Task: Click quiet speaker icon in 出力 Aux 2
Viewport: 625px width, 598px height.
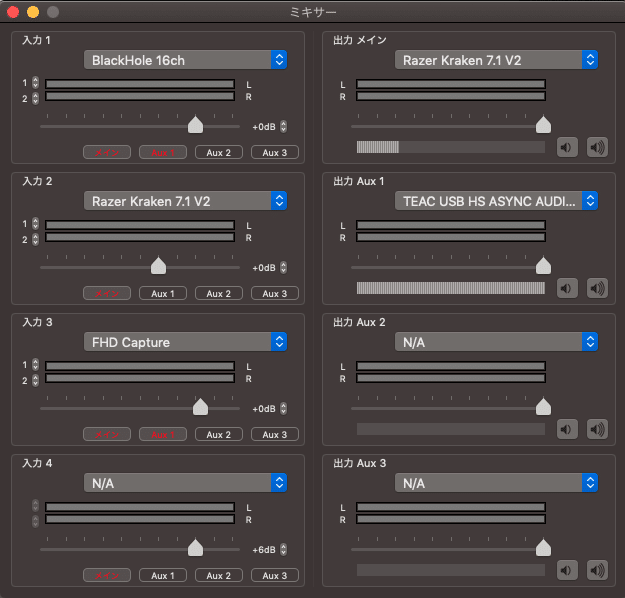Action: (567, 429)
